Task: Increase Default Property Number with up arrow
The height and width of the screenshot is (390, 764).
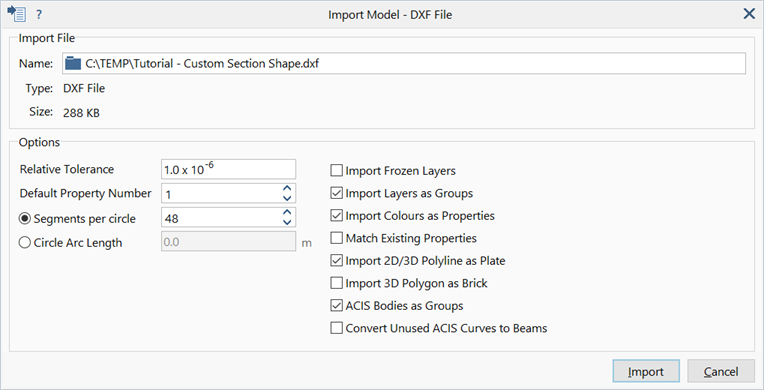Action: point(287,189)
